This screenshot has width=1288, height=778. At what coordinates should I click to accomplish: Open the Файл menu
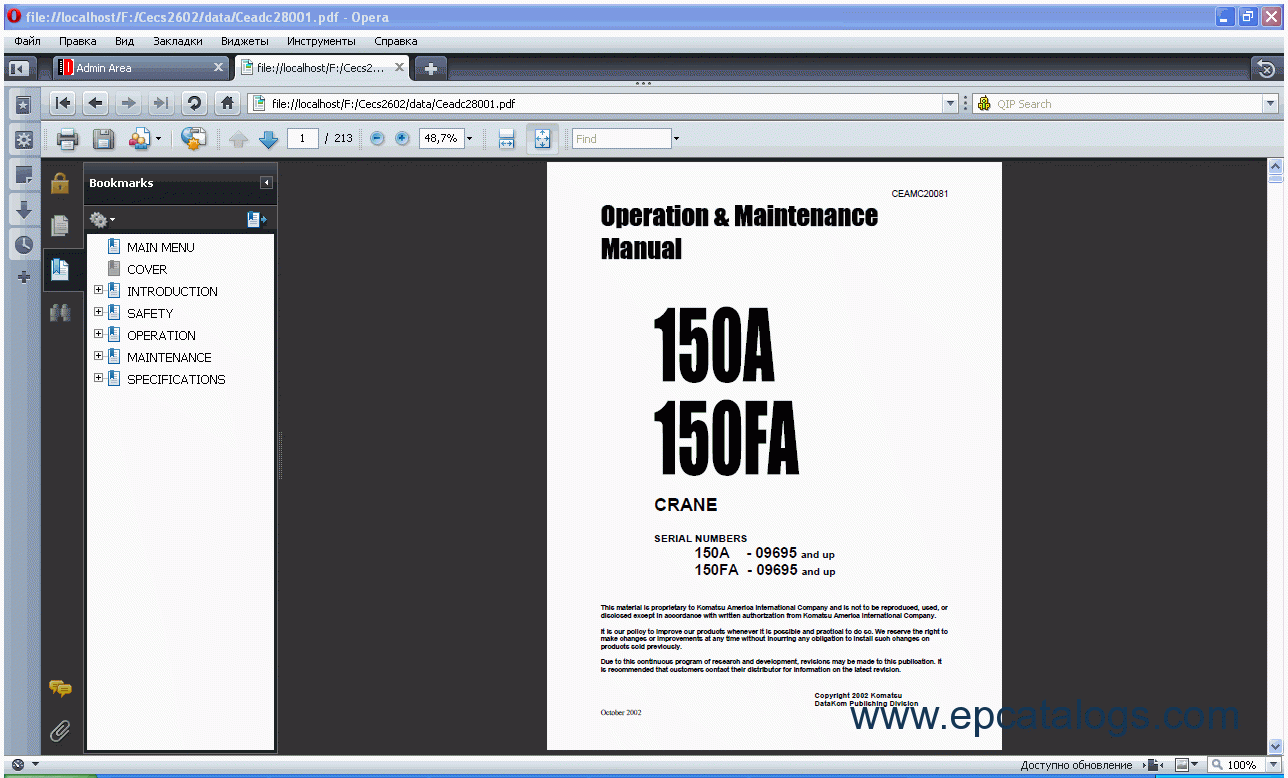28,41
